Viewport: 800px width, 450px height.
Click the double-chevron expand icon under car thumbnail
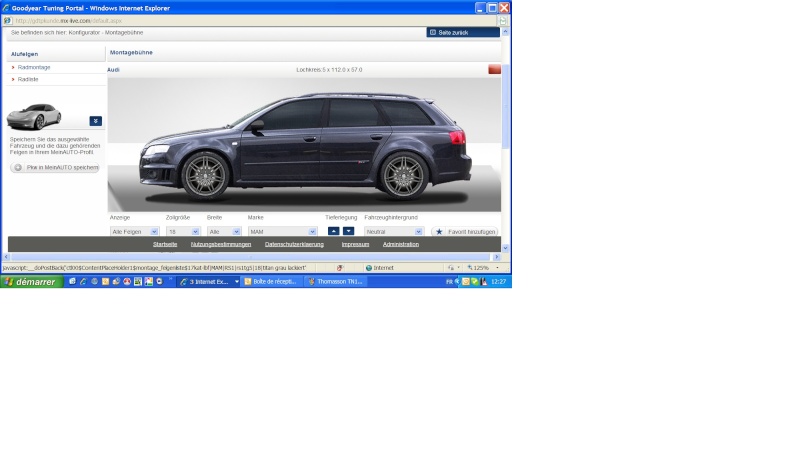click(x=95, y=121)
